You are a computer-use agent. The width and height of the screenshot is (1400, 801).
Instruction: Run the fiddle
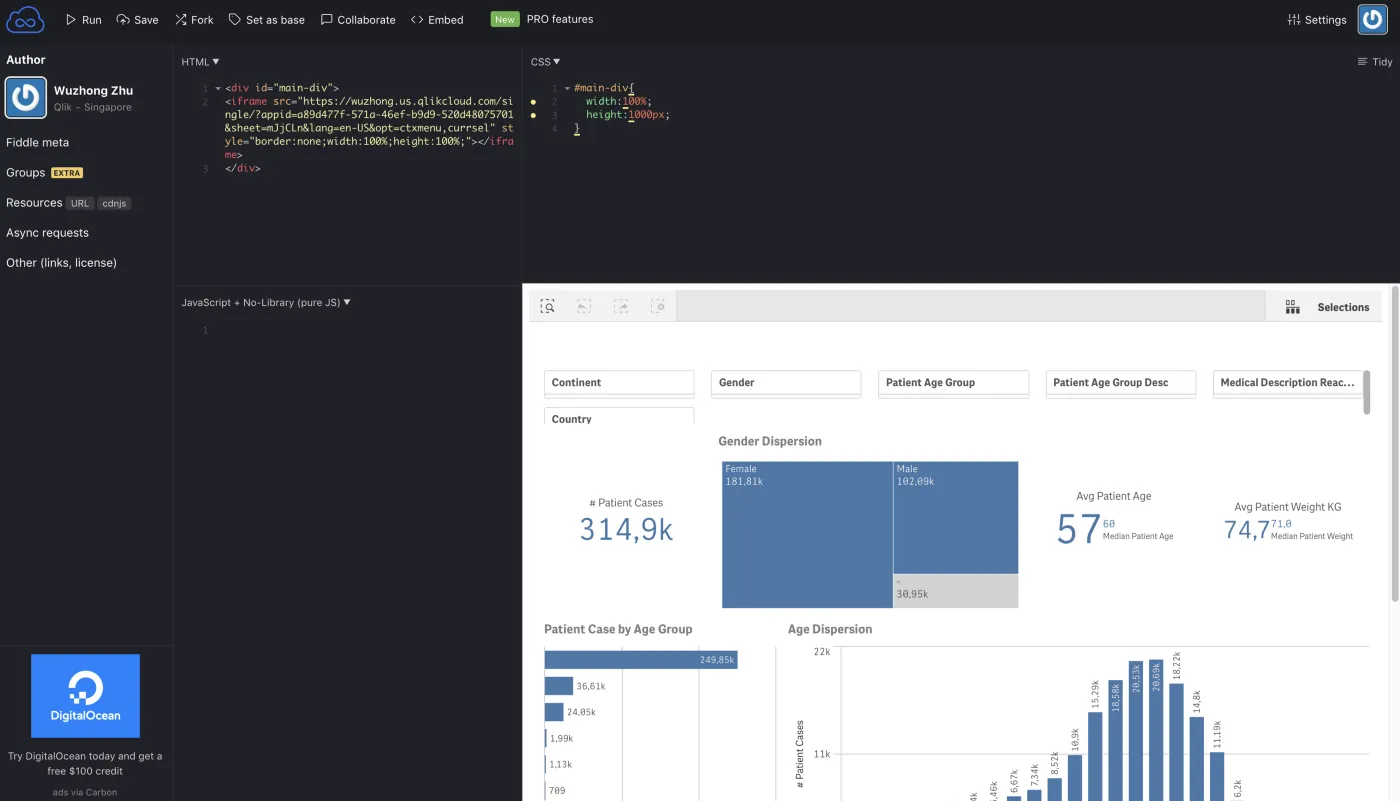pyautogui.click(x=84, y=19)
